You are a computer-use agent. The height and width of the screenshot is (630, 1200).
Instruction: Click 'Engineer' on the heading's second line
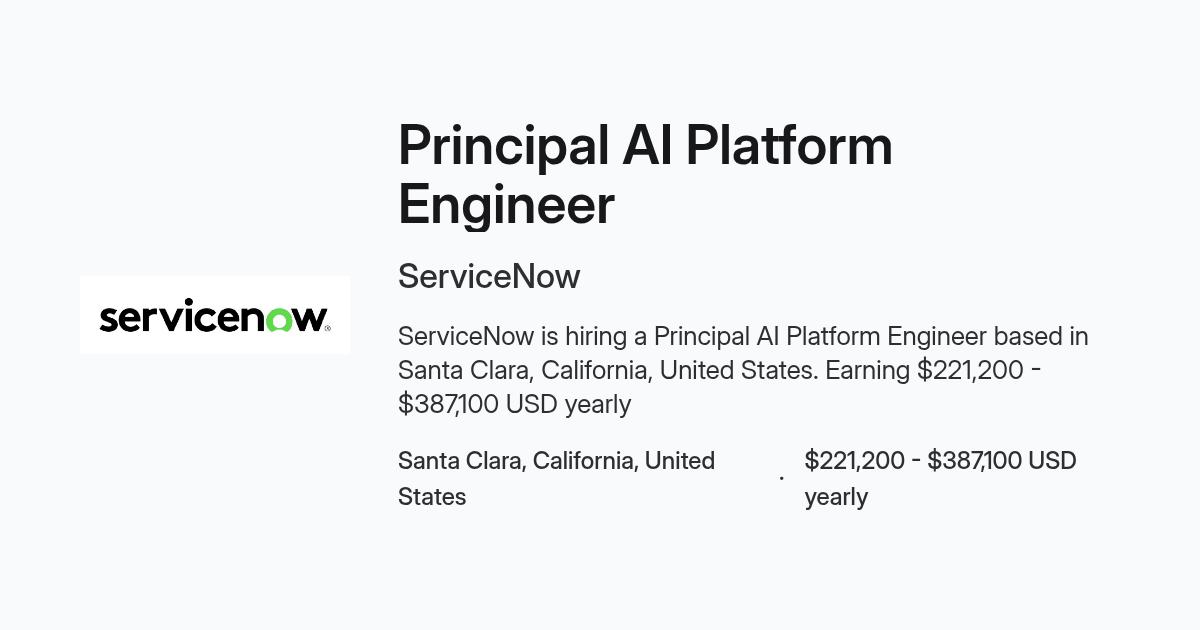tap(506, 207)
